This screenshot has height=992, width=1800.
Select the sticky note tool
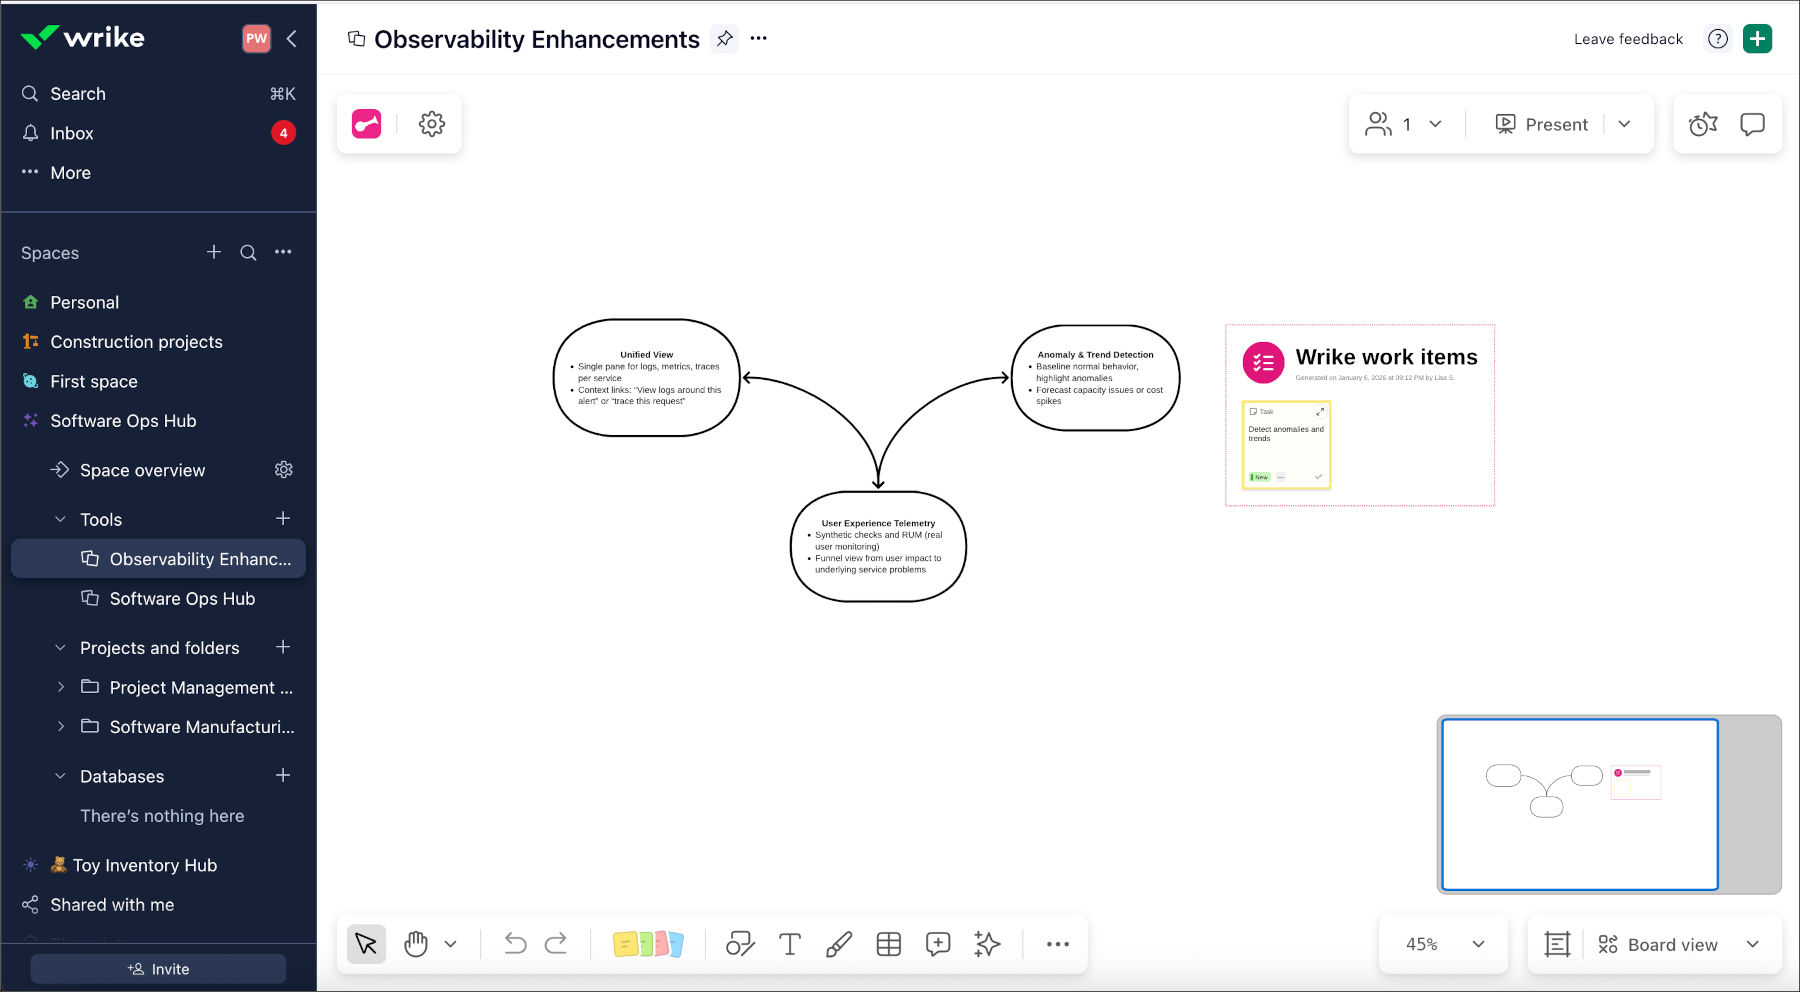pyautogui.click(x=648, y=943)
